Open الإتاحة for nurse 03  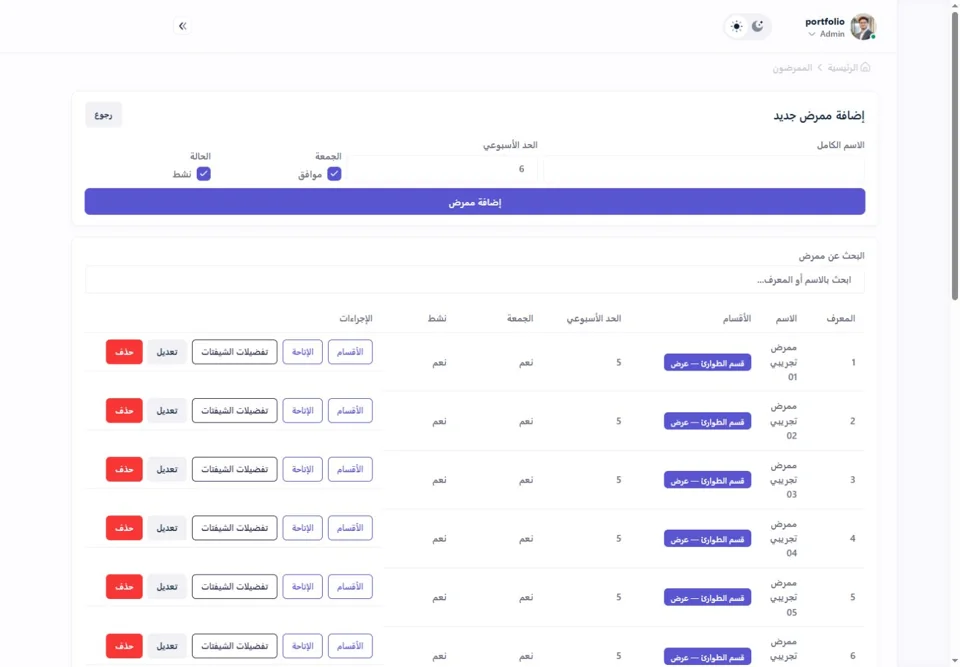302,469
